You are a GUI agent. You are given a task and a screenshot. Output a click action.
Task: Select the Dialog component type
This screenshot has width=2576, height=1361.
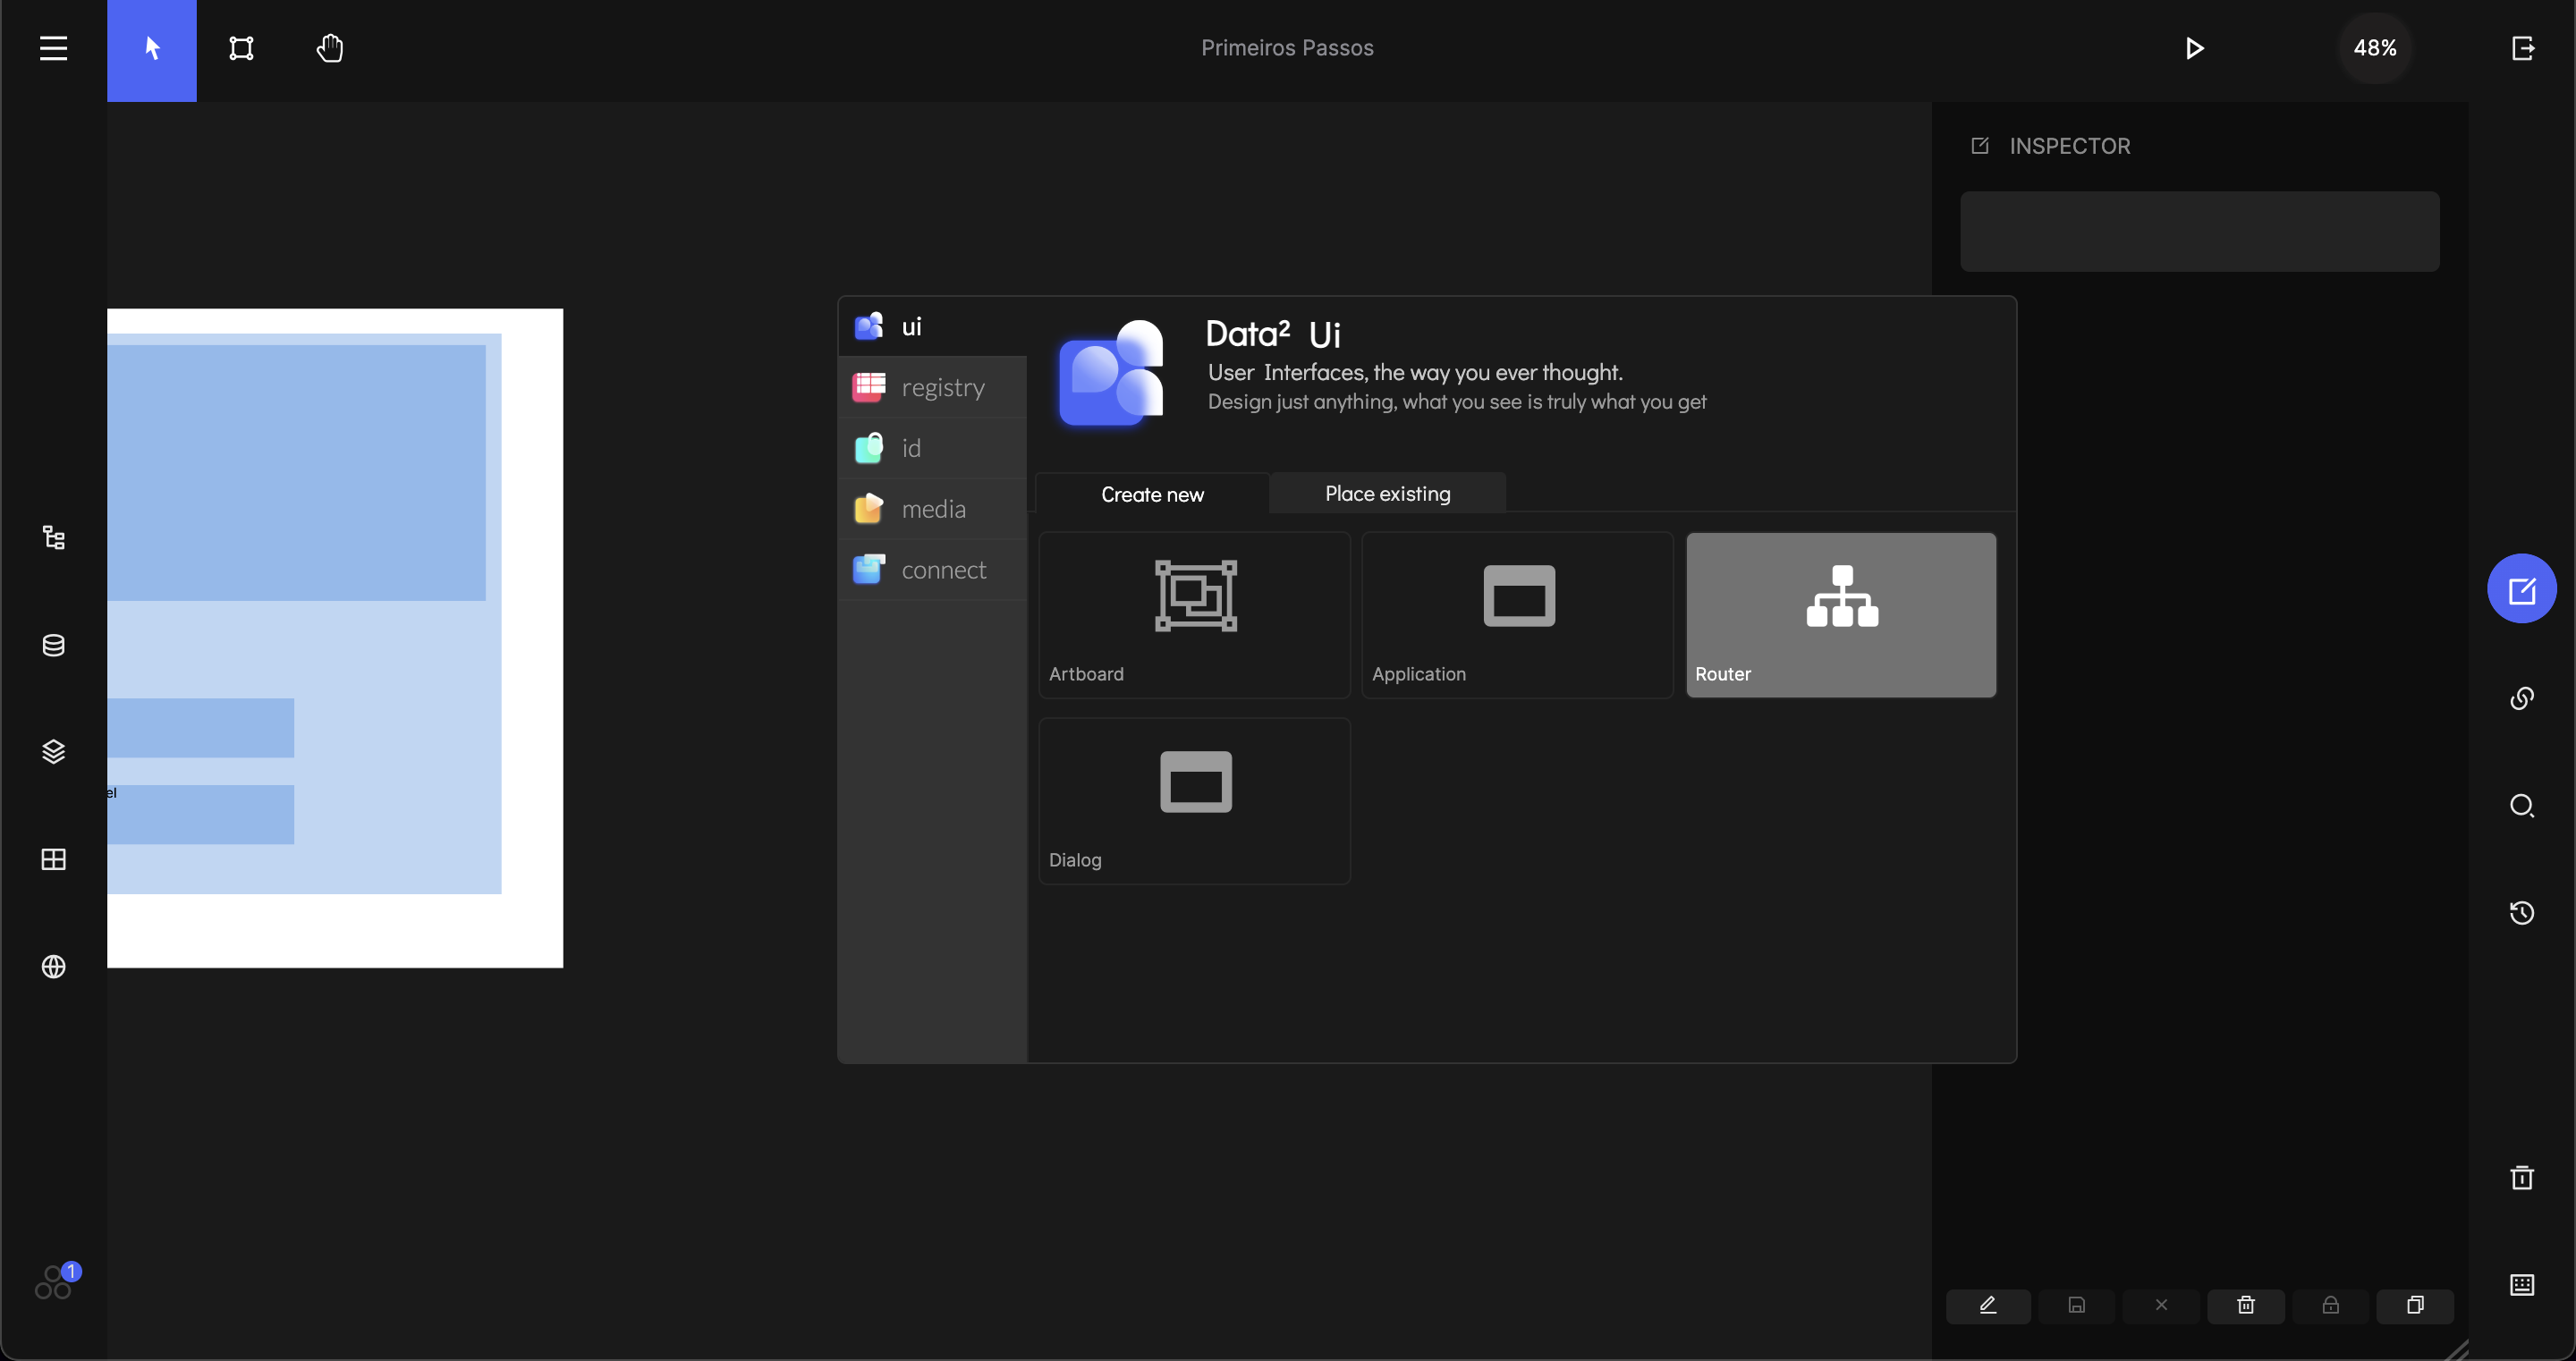pyautogui.click(x=1194, y=800)
